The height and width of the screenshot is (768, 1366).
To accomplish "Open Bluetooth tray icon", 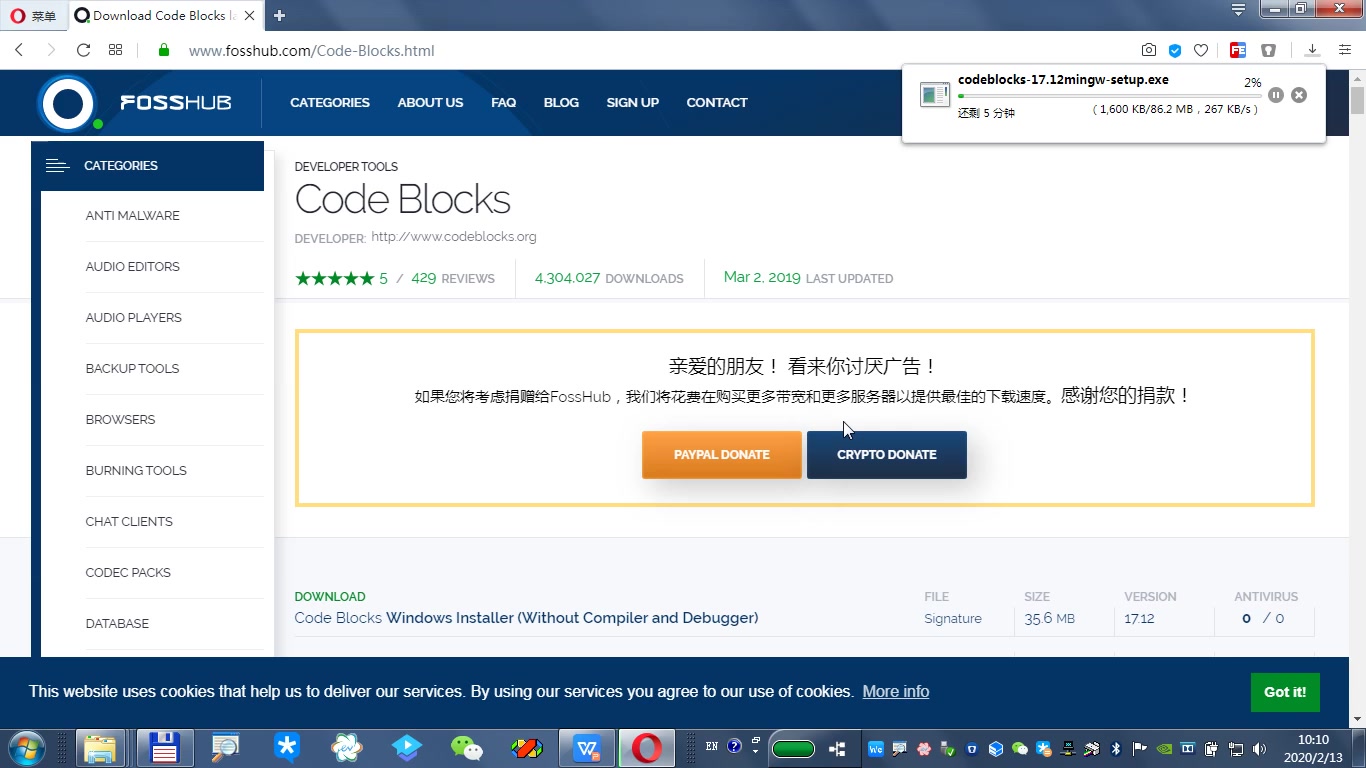I will 1115,748.
